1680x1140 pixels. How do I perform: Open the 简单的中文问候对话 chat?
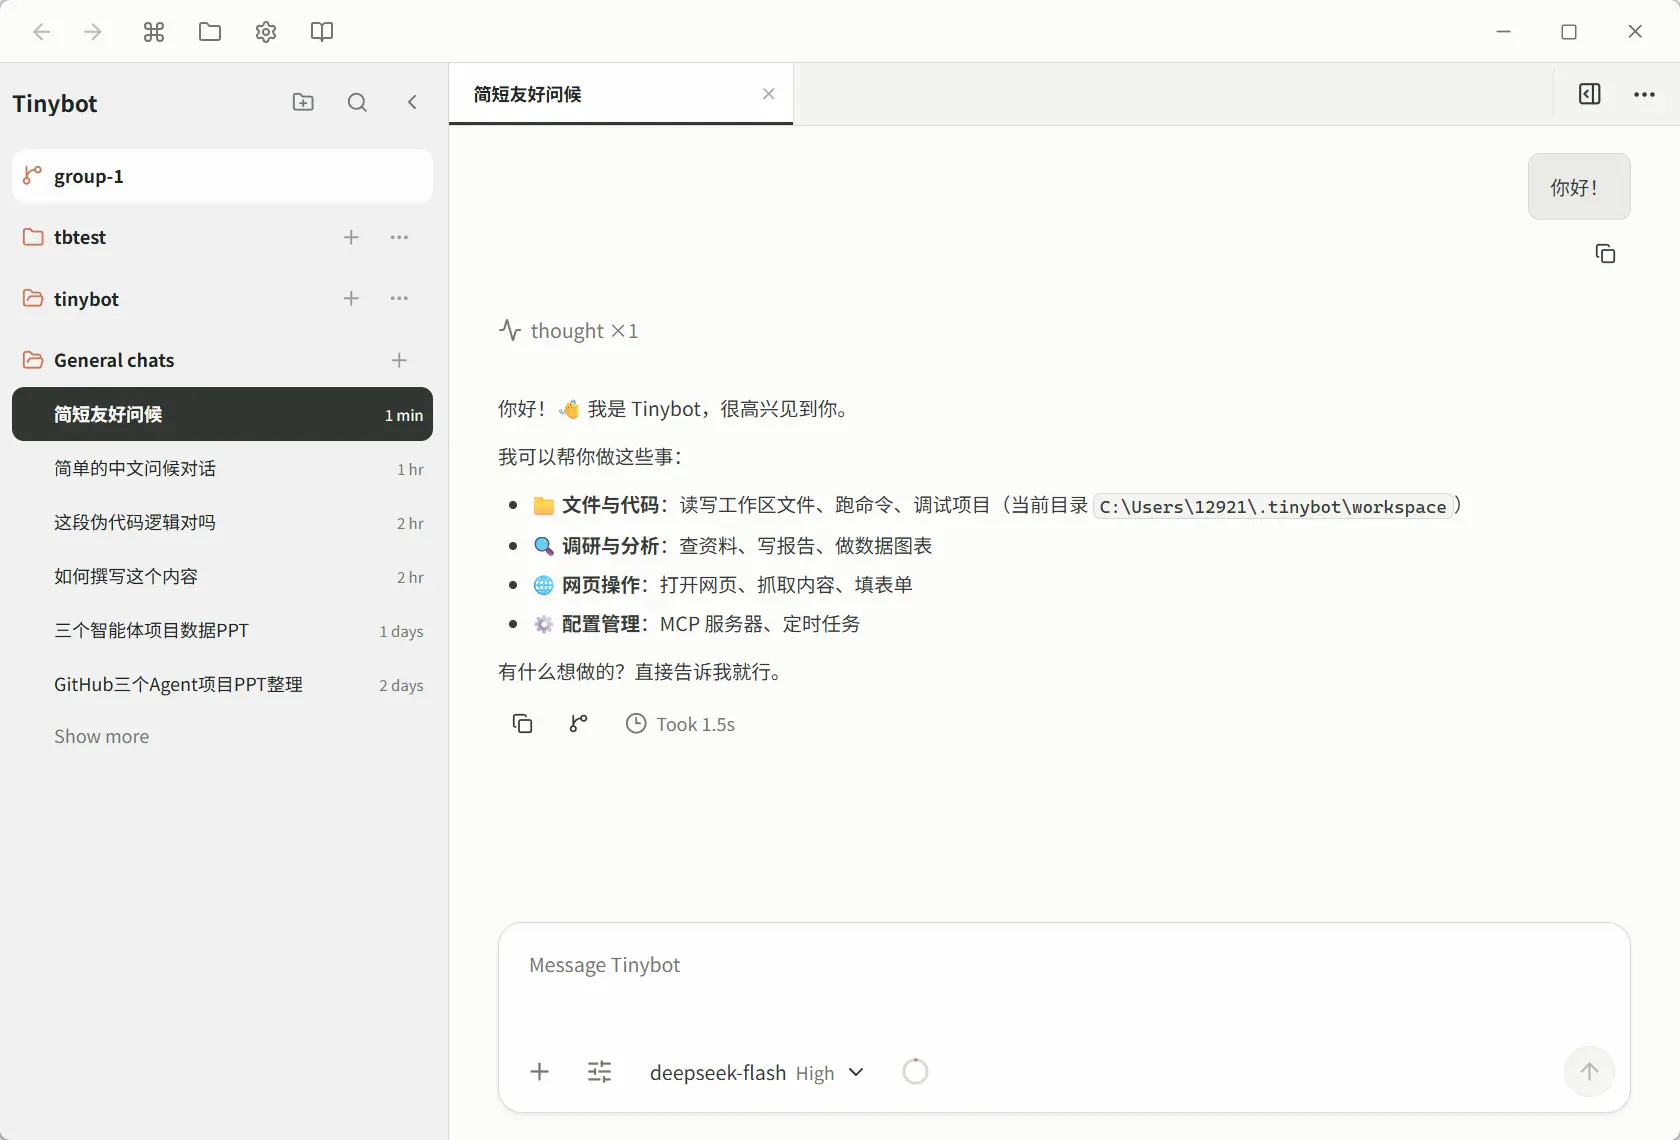point(222,468)
